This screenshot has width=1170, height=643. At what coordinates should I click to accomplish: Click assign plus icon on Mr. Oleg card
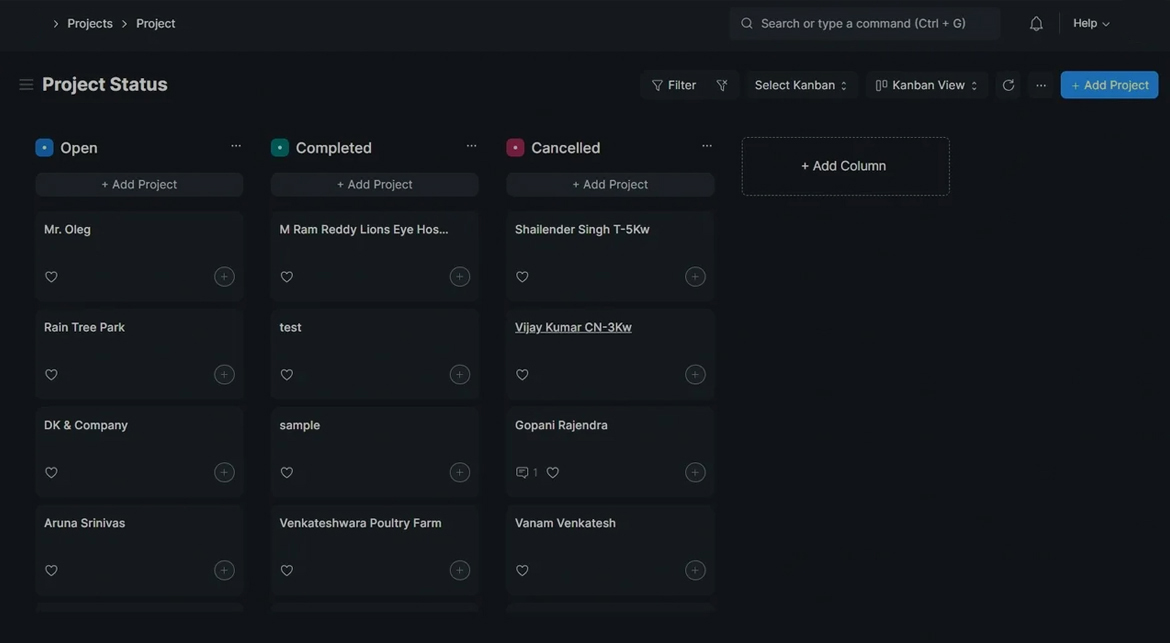[x=224, y=277]
